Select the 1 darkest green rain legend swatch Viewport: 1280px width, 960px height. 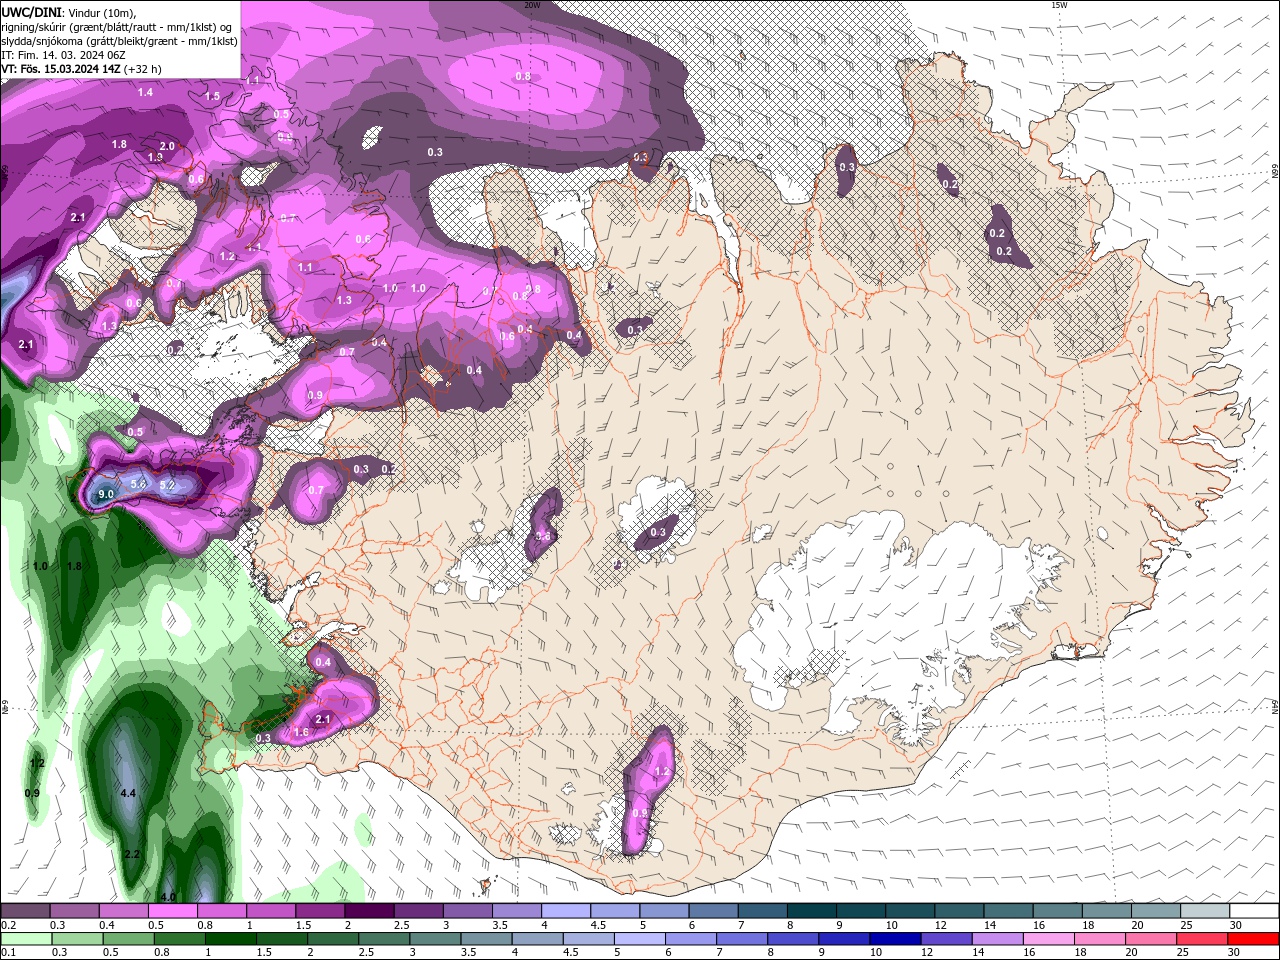[x=230, y=939]
